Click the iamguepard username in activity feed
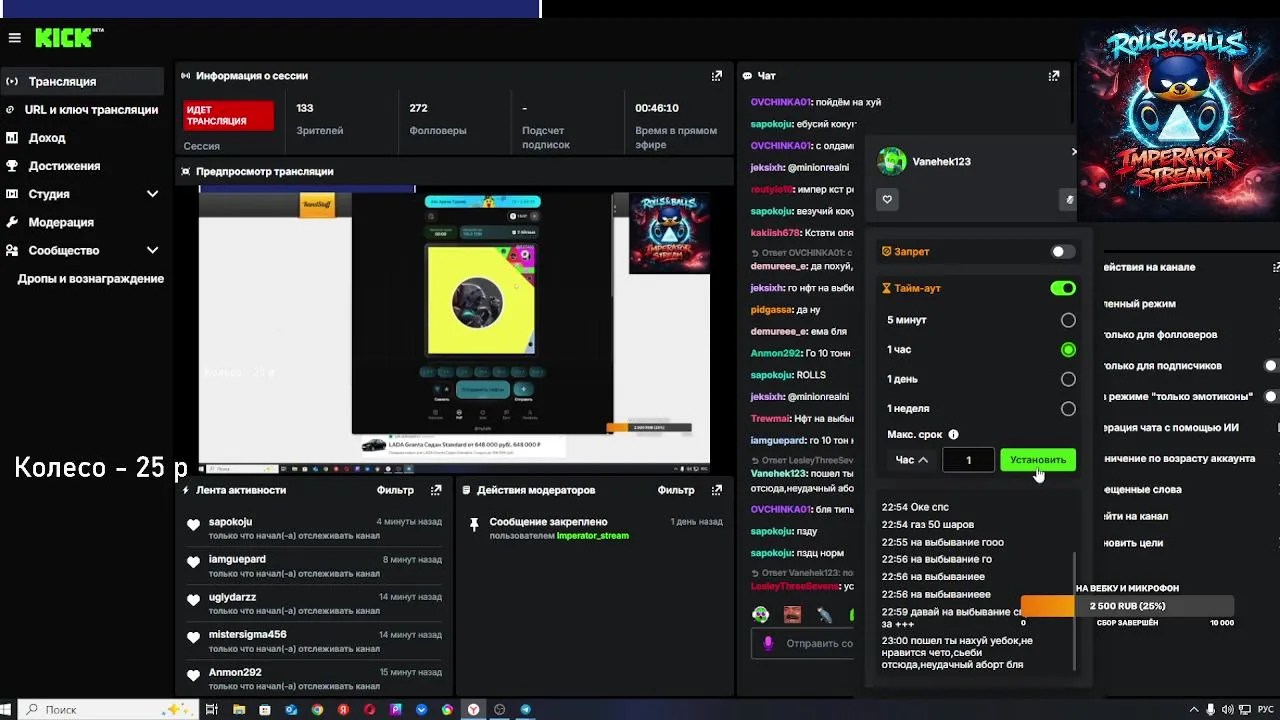The width and height of the screenshot is (1280, 720). pyautogui.click(x=237, y=560)
